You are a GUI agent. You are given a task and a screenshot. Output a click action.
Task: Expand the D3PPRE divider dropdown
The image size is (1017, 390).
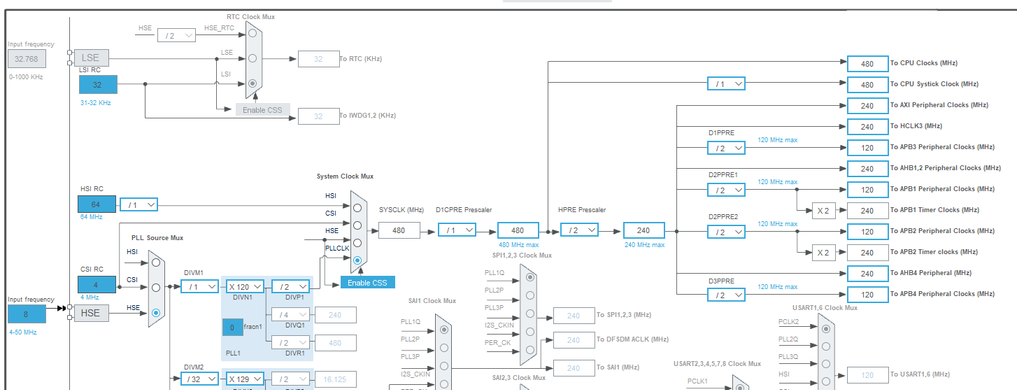click(x=726, y=295)
